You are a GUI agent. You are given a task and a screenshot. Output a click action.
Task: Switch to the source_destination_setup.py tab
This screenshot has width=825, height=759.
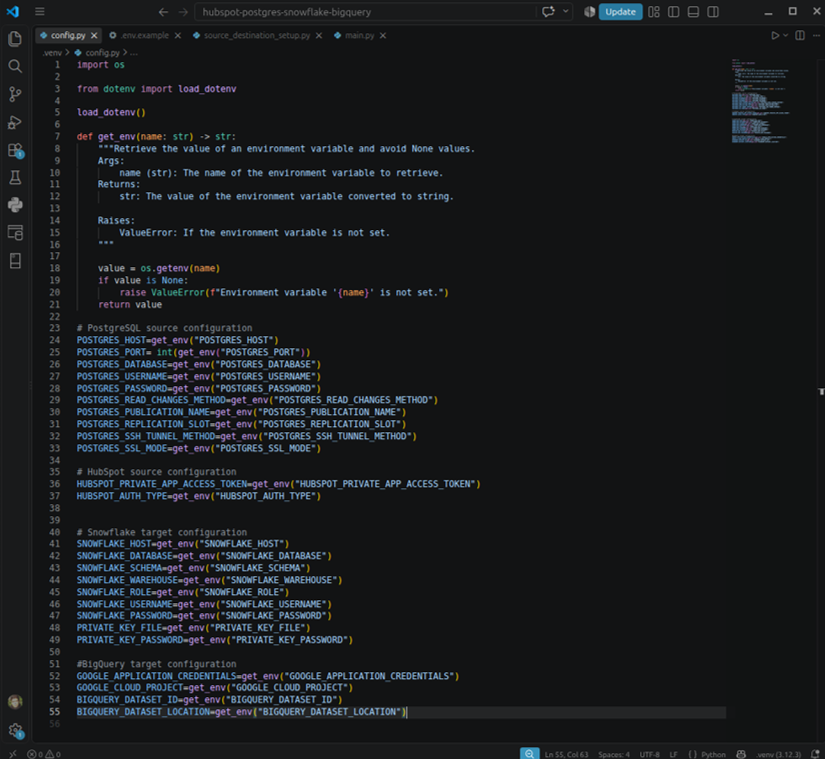[257, 35]
